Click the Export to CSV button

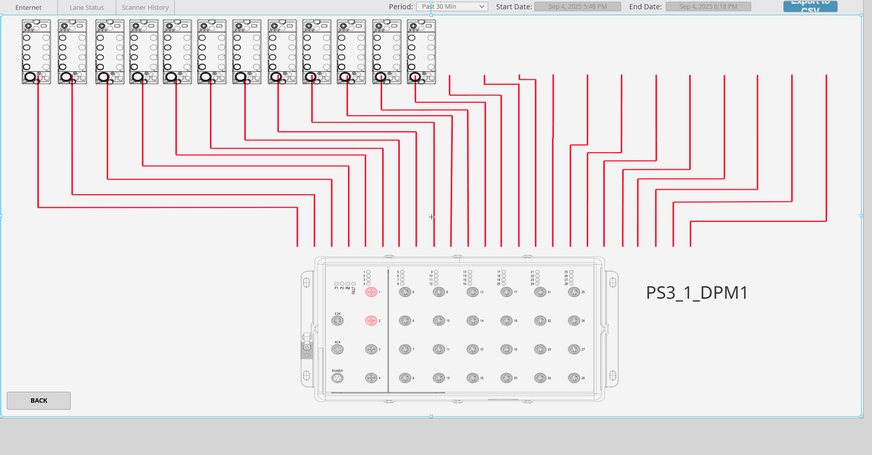pos(810,6)
